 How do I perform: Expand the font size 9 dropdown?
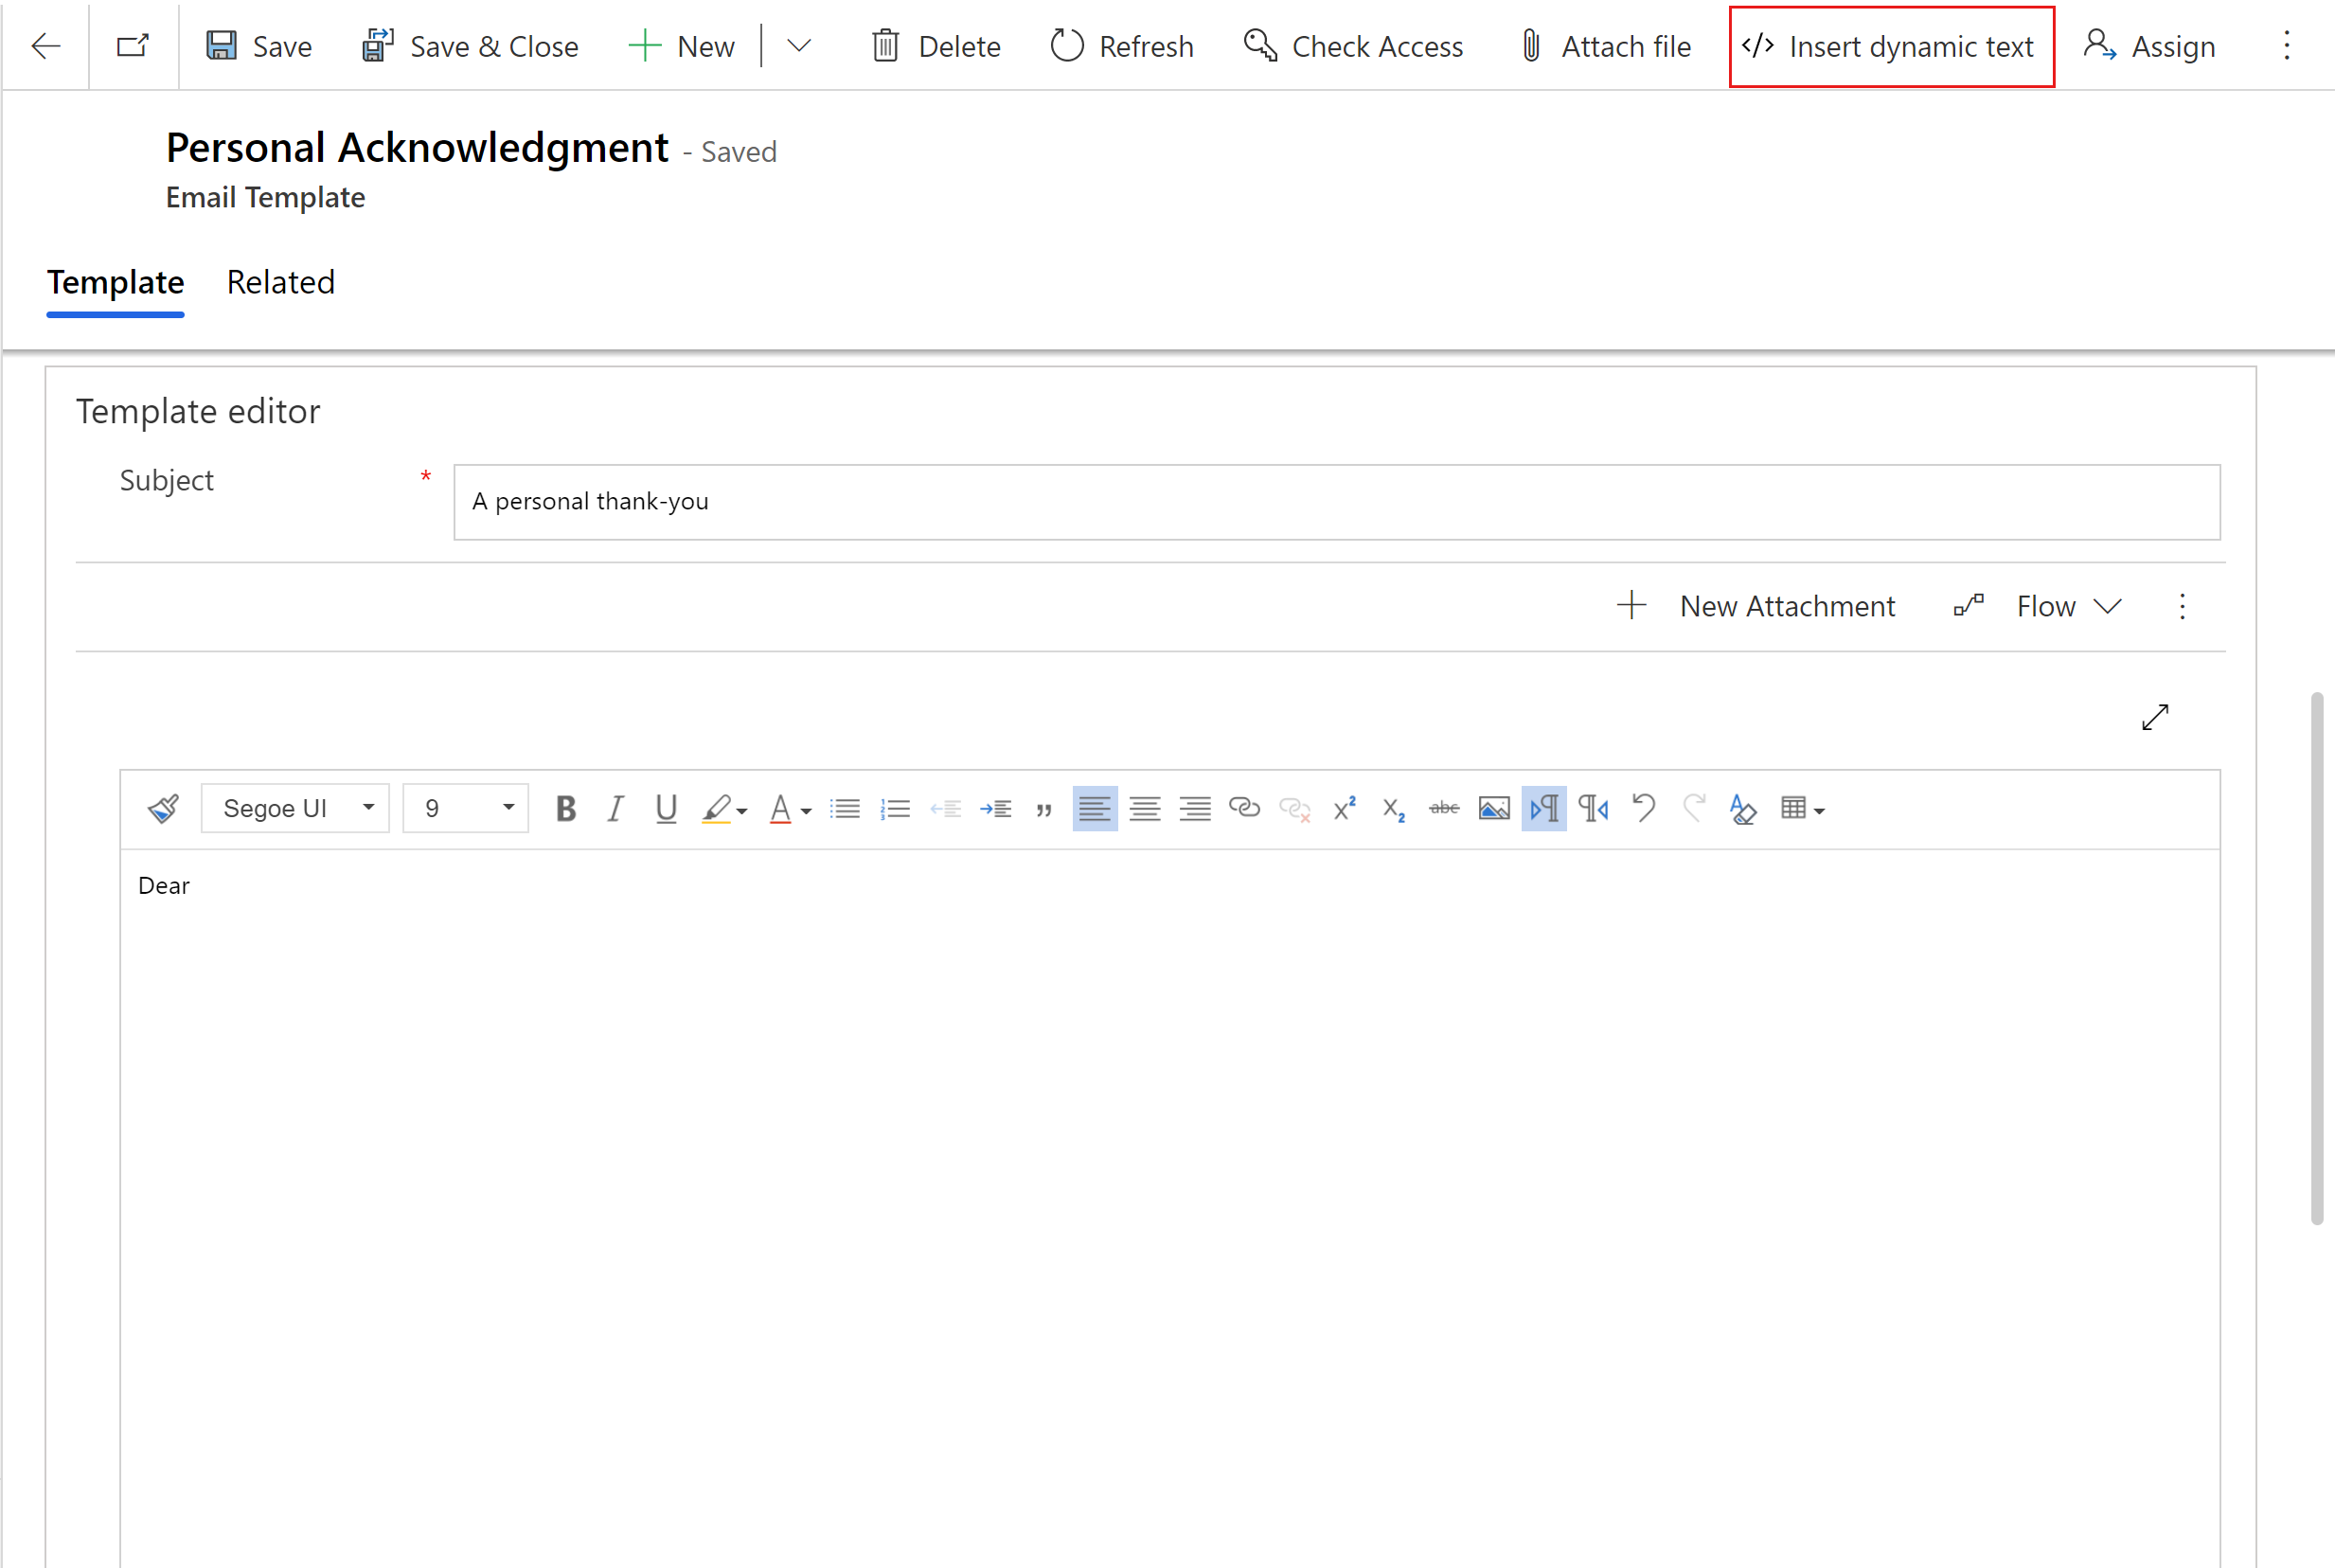tap(509, 809)
